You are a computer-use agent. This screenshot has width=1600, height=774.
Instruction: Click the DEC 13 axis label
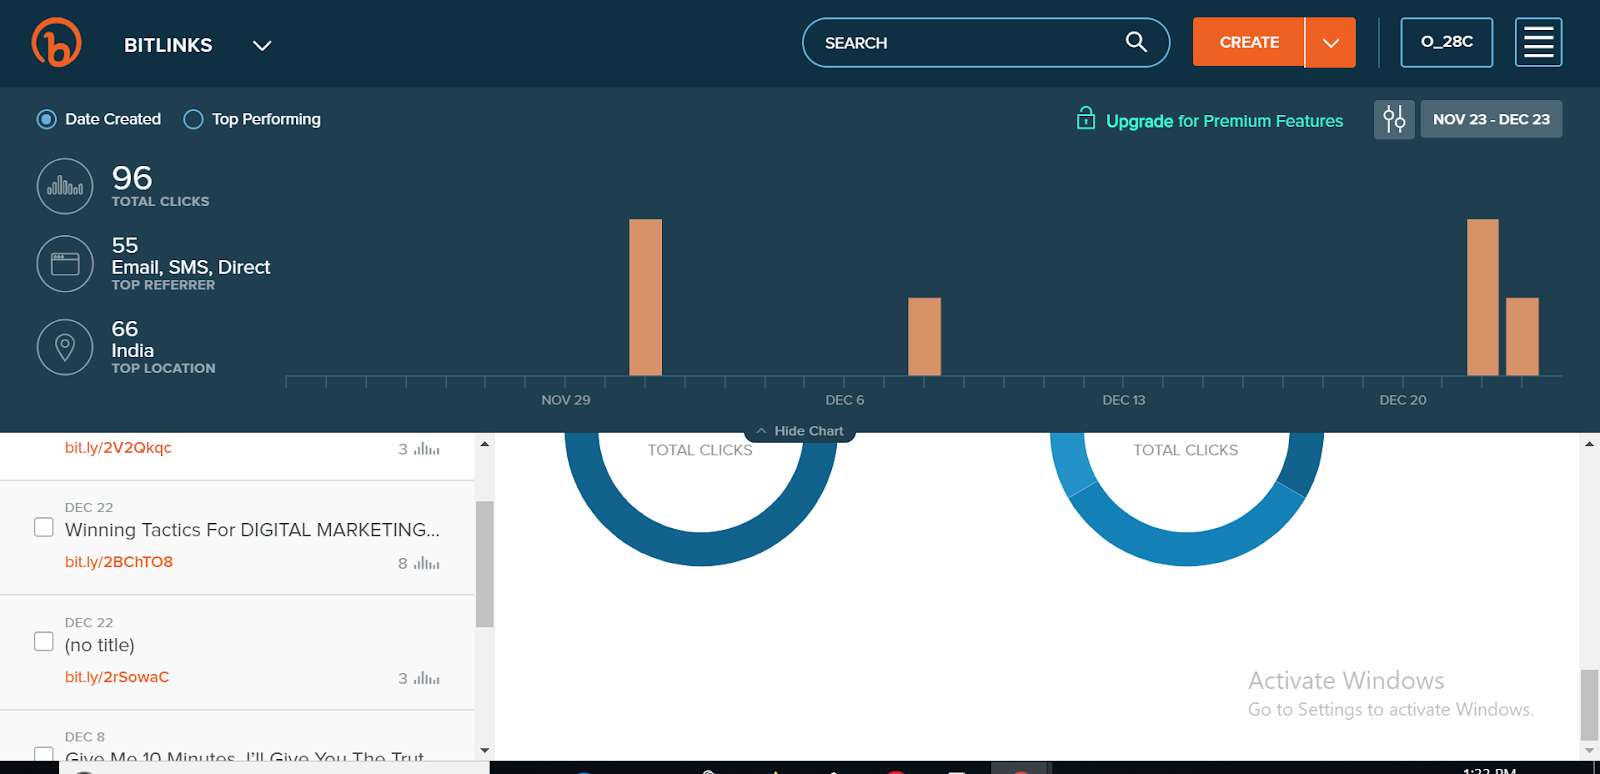click(x=1124, y=400)
